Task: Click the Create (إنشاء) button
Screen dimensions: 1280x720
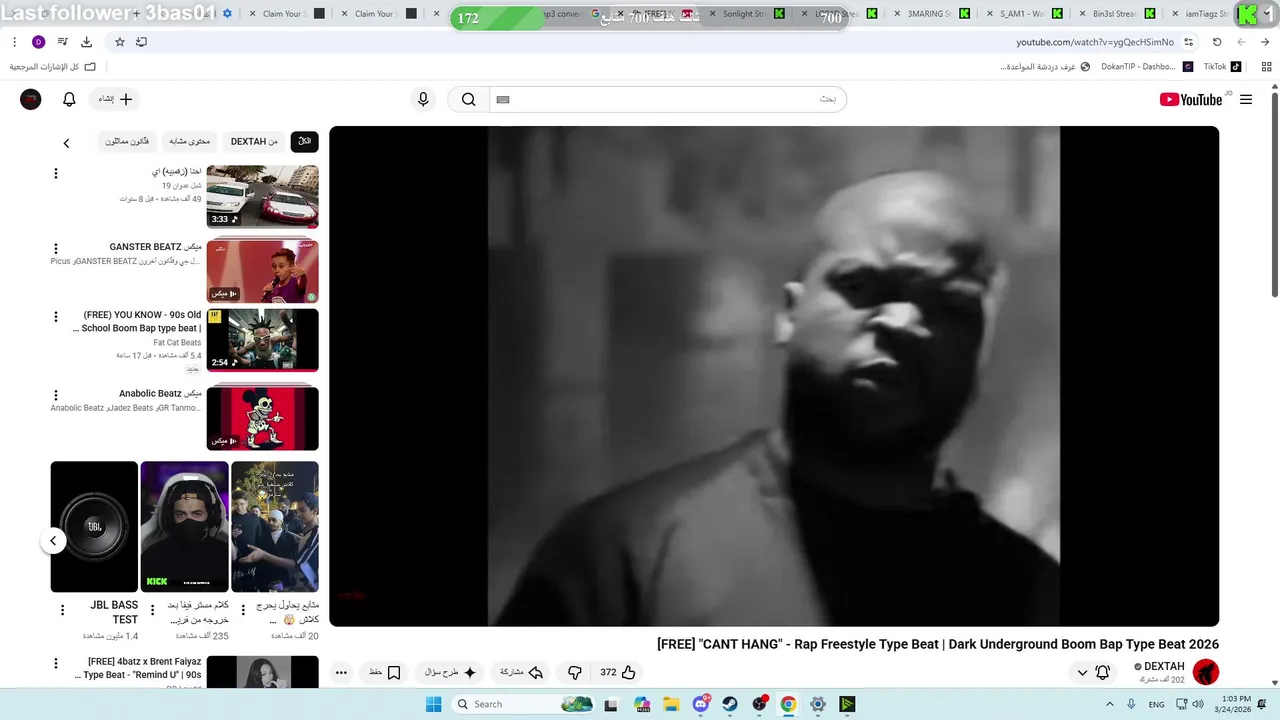Action: 115,99
